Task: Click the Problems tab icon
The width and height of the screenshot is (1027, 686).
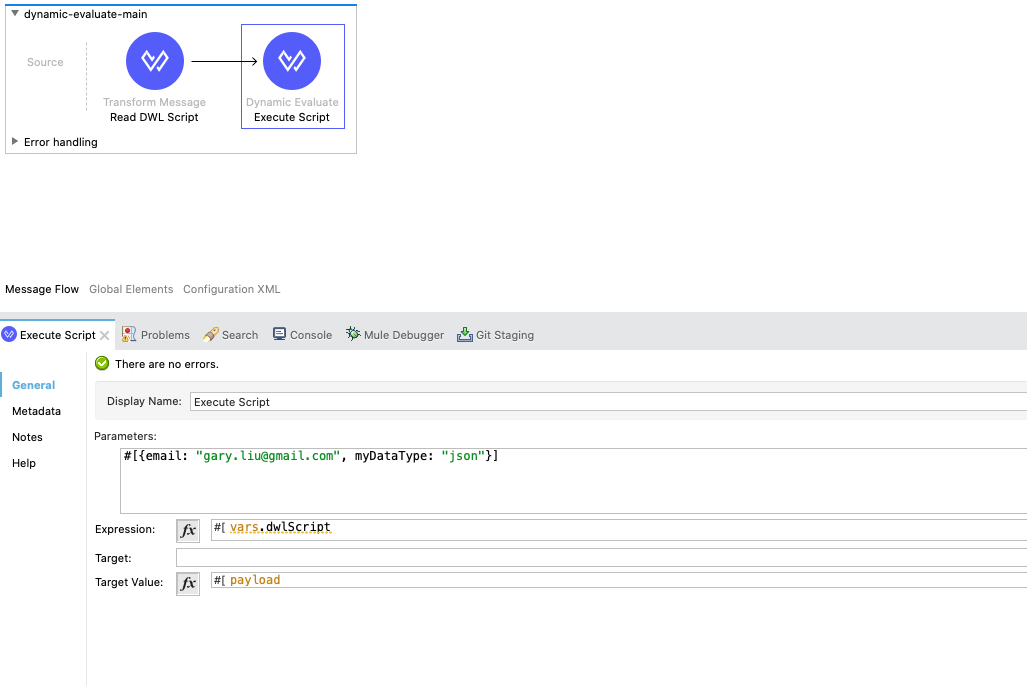Action: pos(129,334)
